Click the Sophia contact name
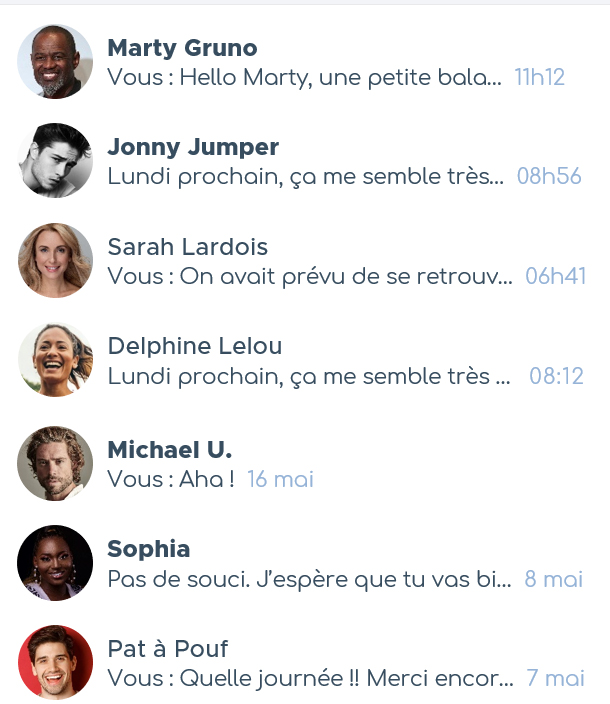Viewport: 610px width, 704px height. tap(149, 549)
